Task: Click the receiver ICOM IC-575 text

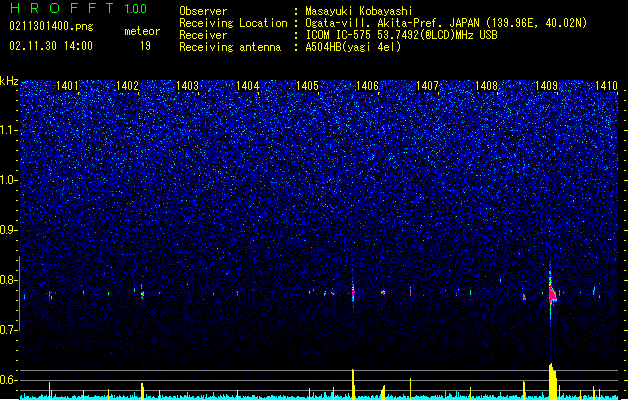Action: click(x=401, y=35)
